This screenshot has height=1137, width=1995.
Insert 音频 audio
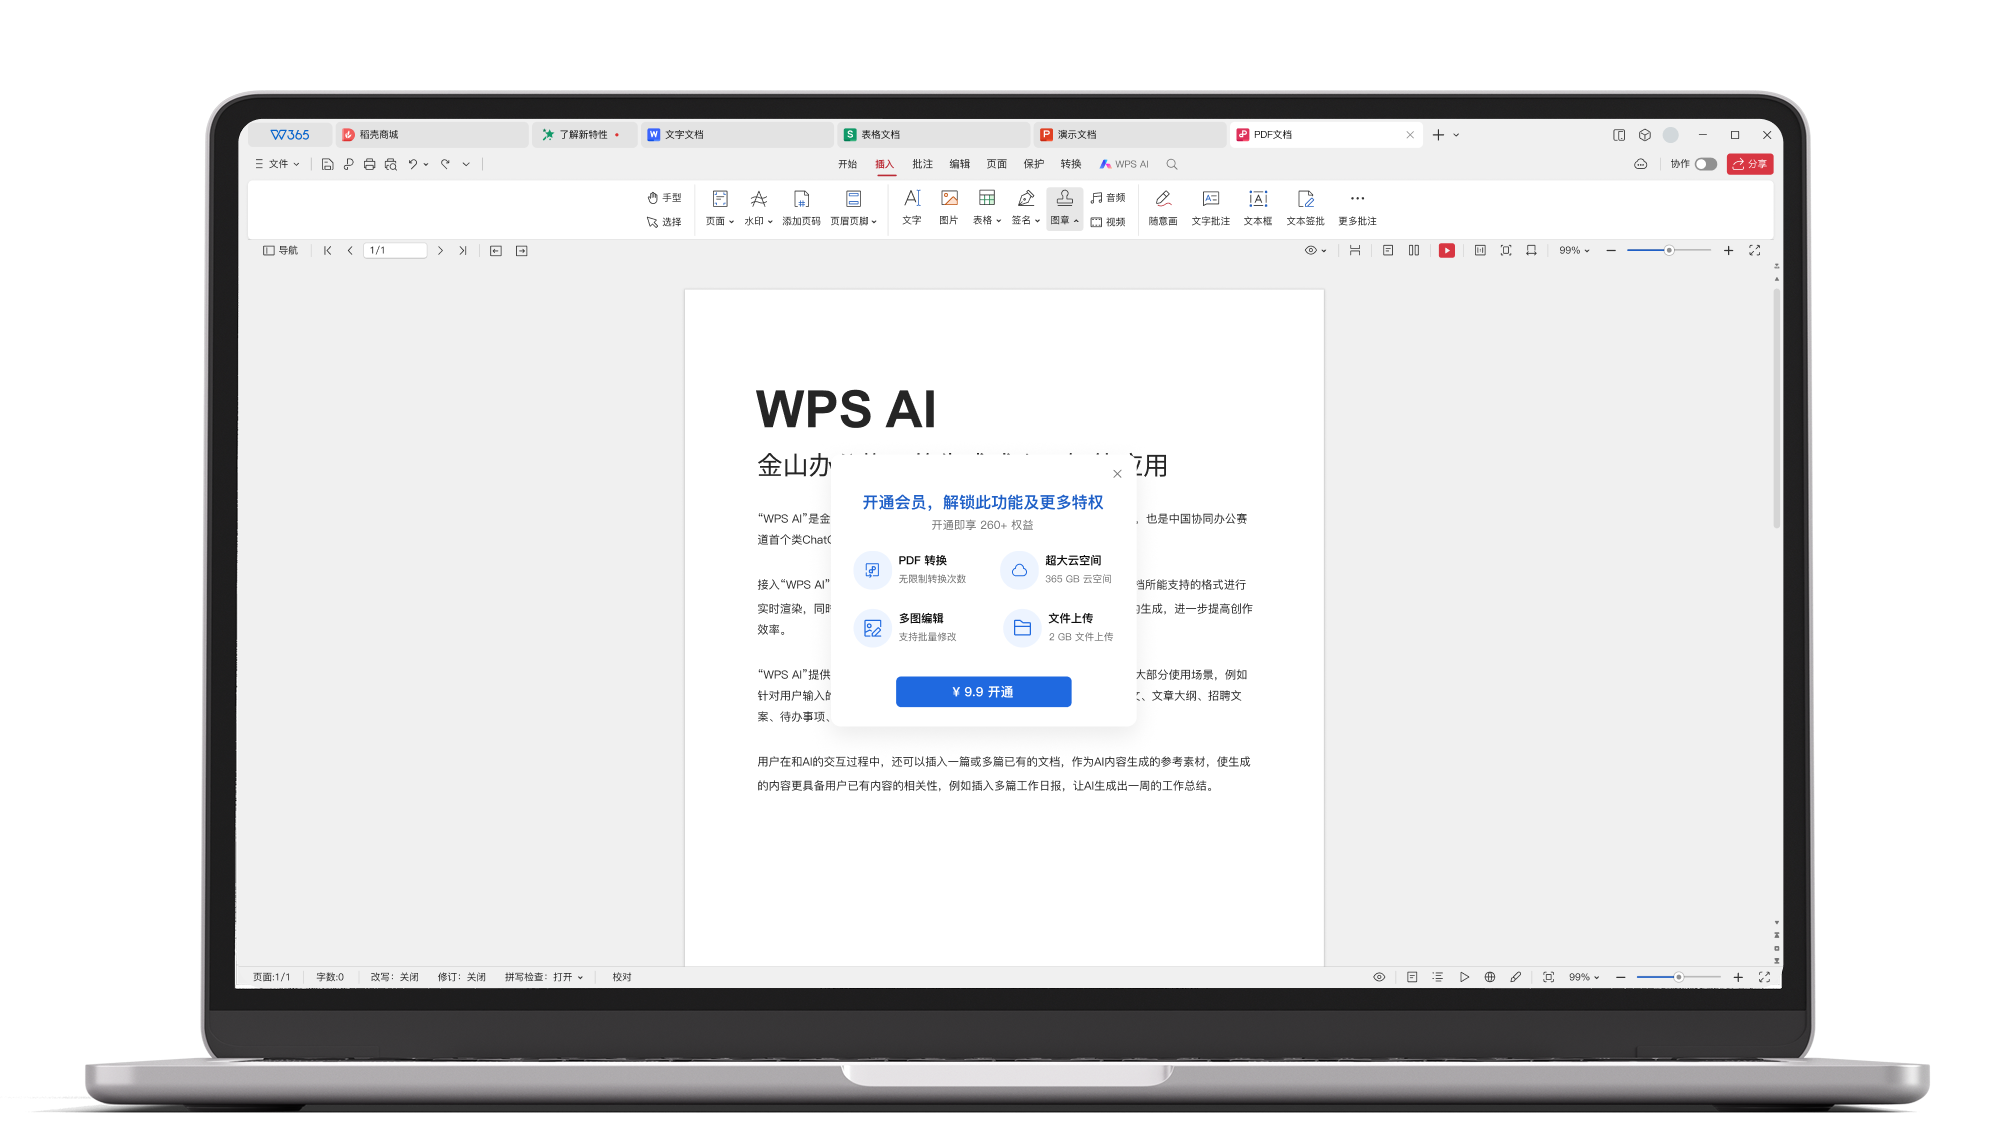tap(1108, 198)
